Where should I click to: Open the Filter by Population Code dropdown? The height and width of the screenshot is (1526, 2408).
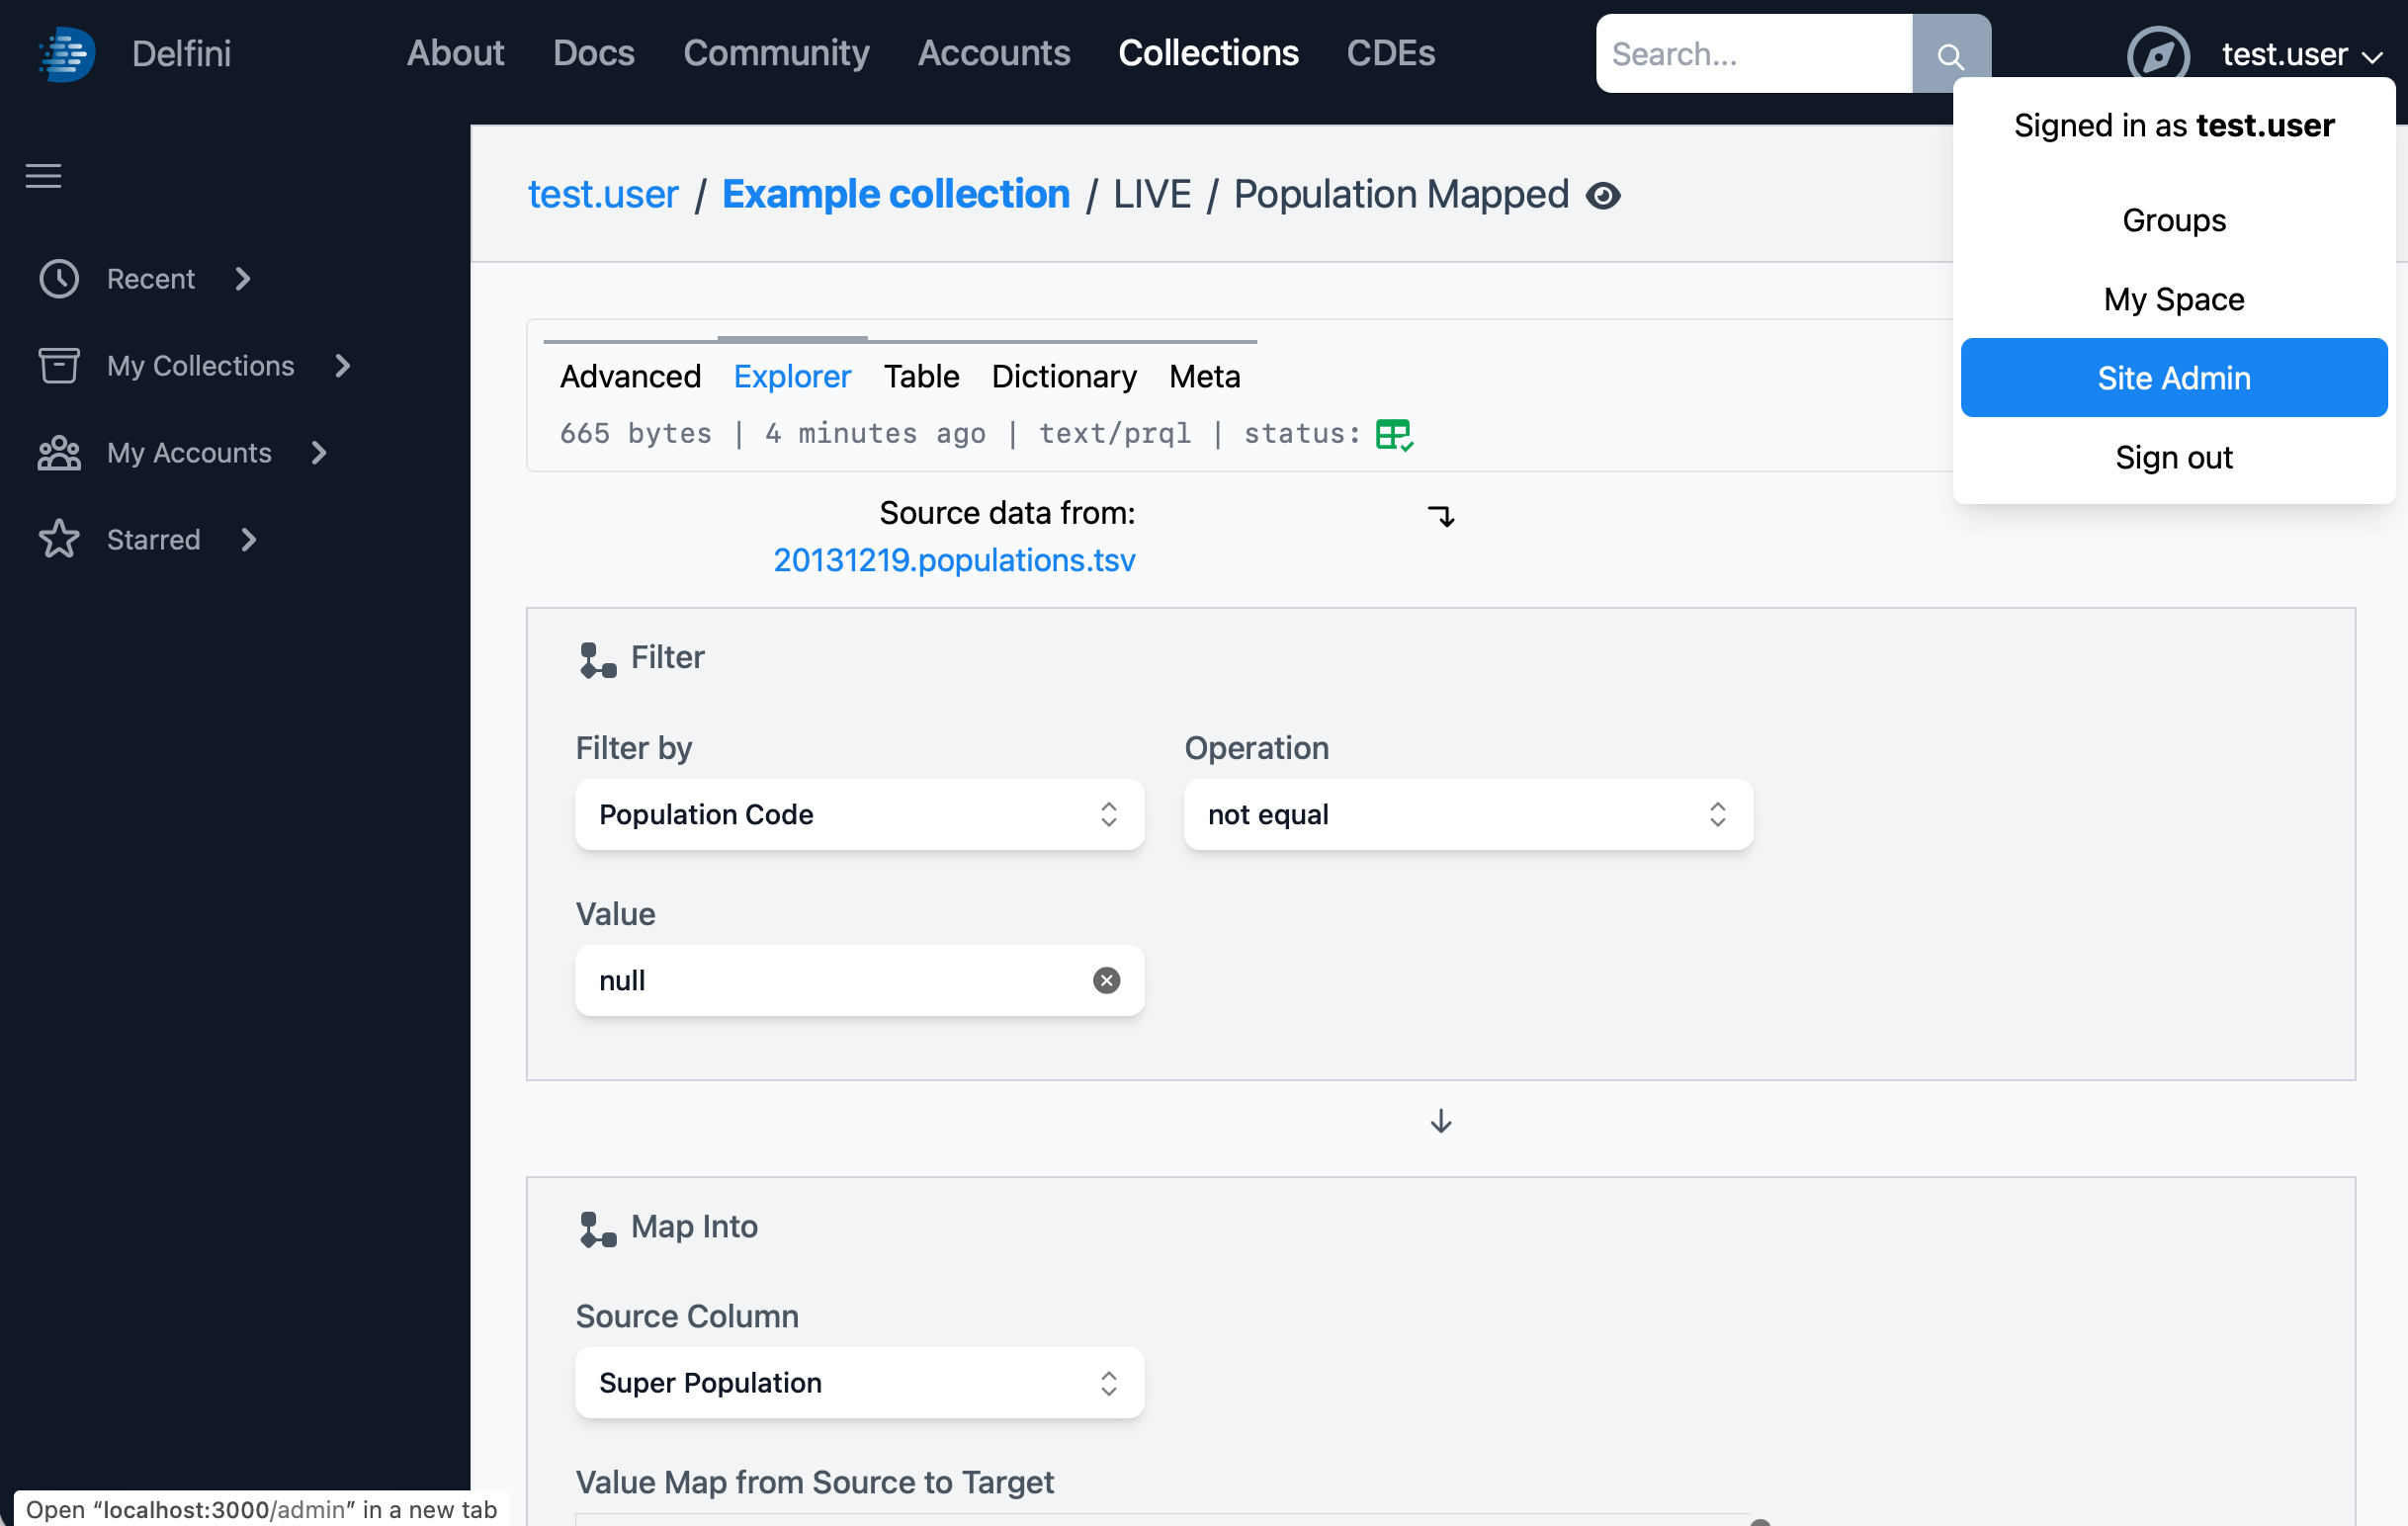click(859, 815)
